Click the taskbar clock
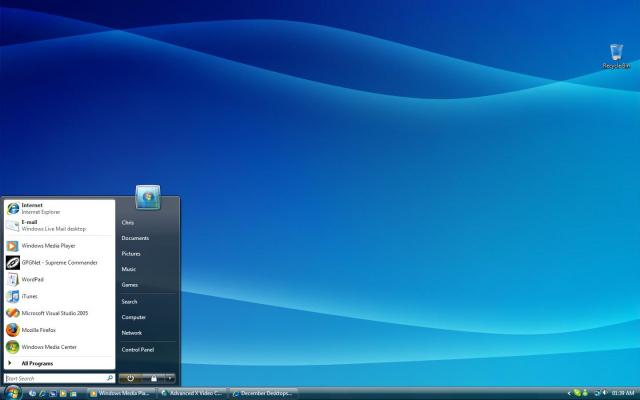This screenshot has width=640, height=400. [622, 393]
